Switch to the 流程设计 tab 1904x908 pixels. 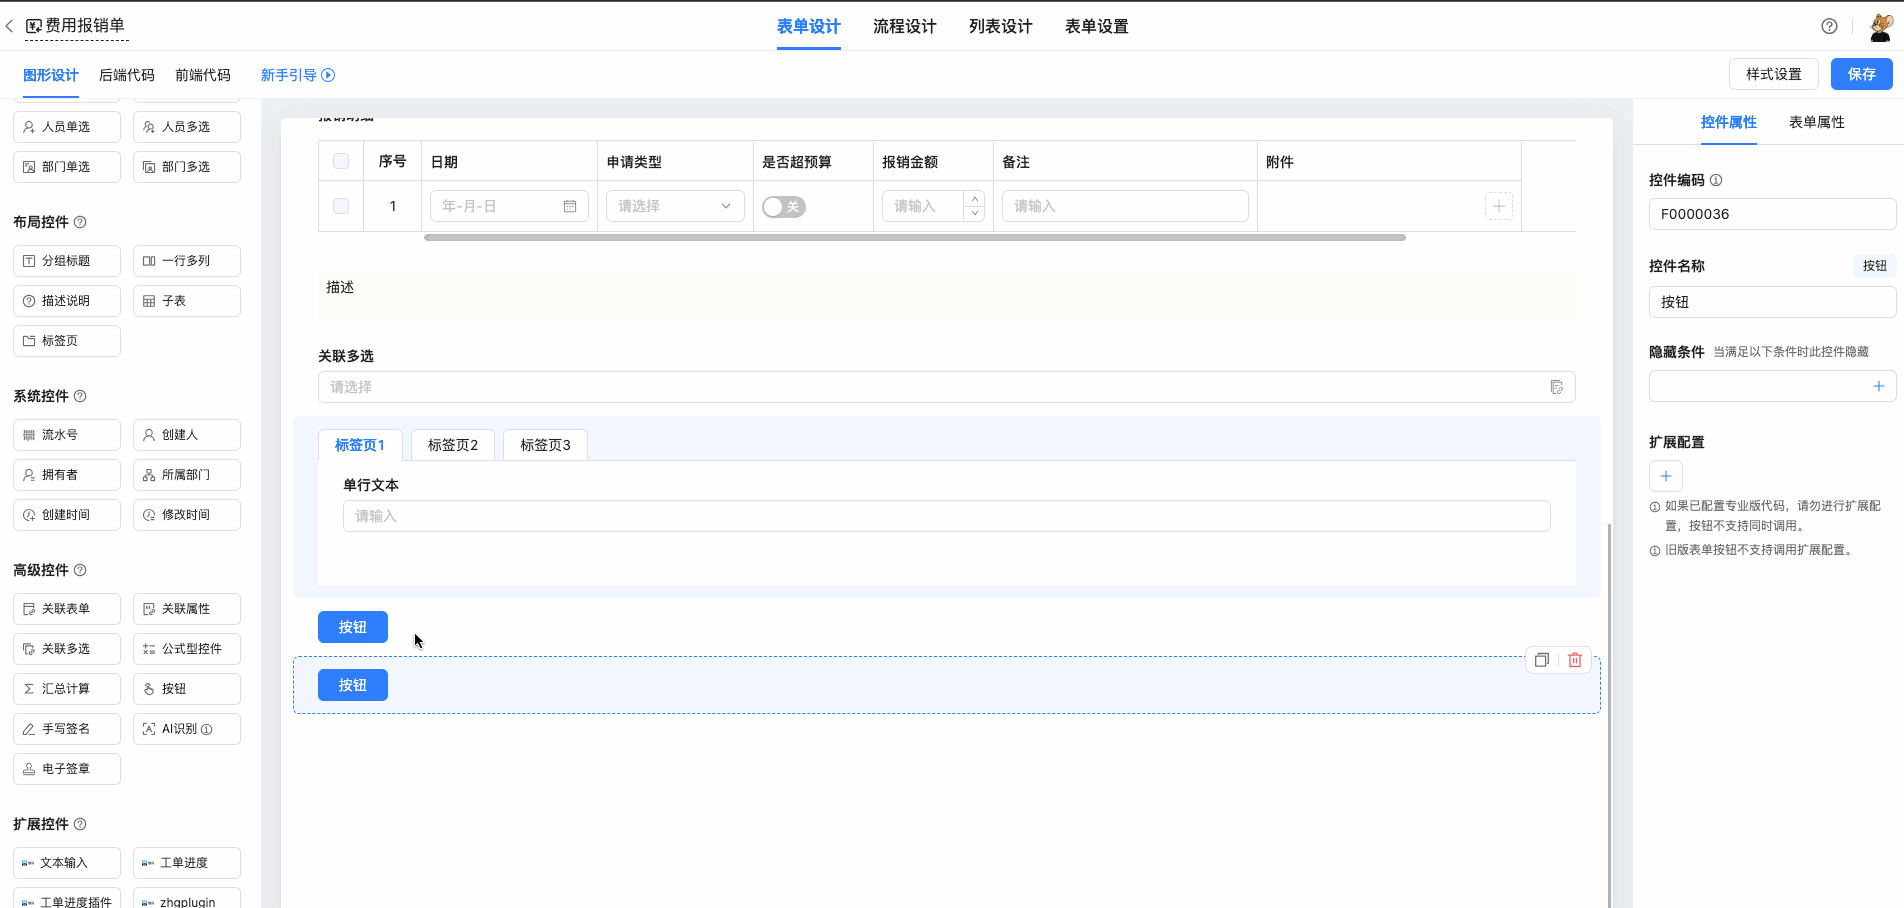click(904, 26)
